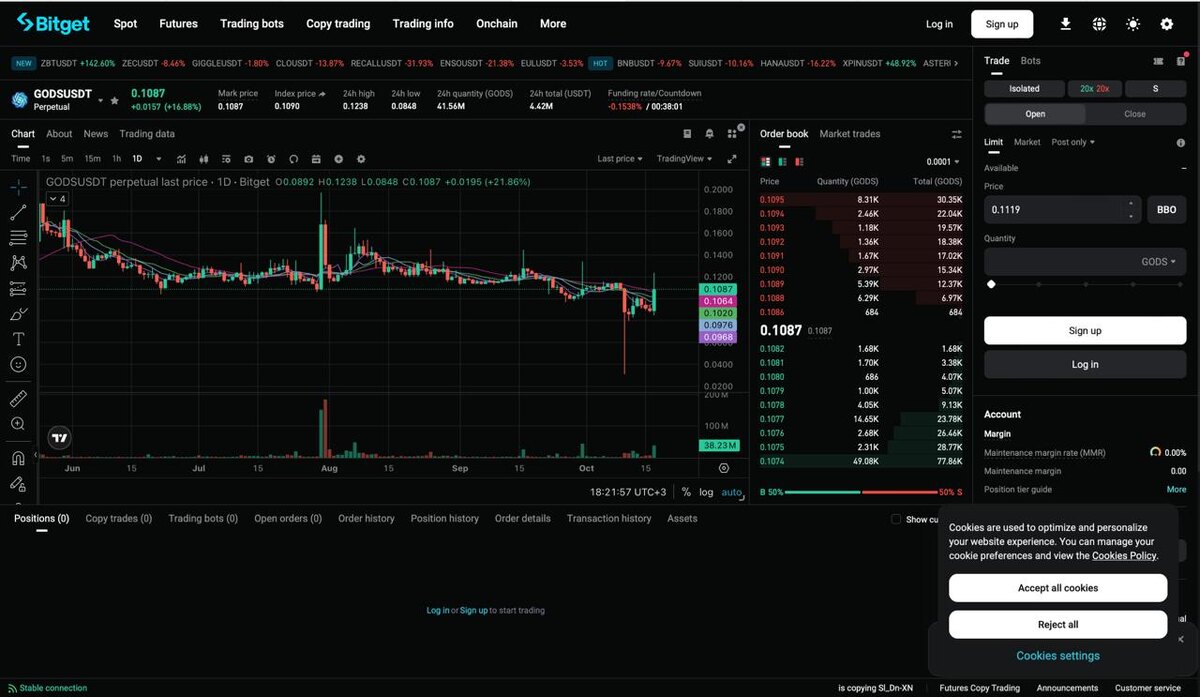This screenshot has width=1200, height=697.
Task: Select the forecast position drawing tool
Action: (x=18, y=289)
